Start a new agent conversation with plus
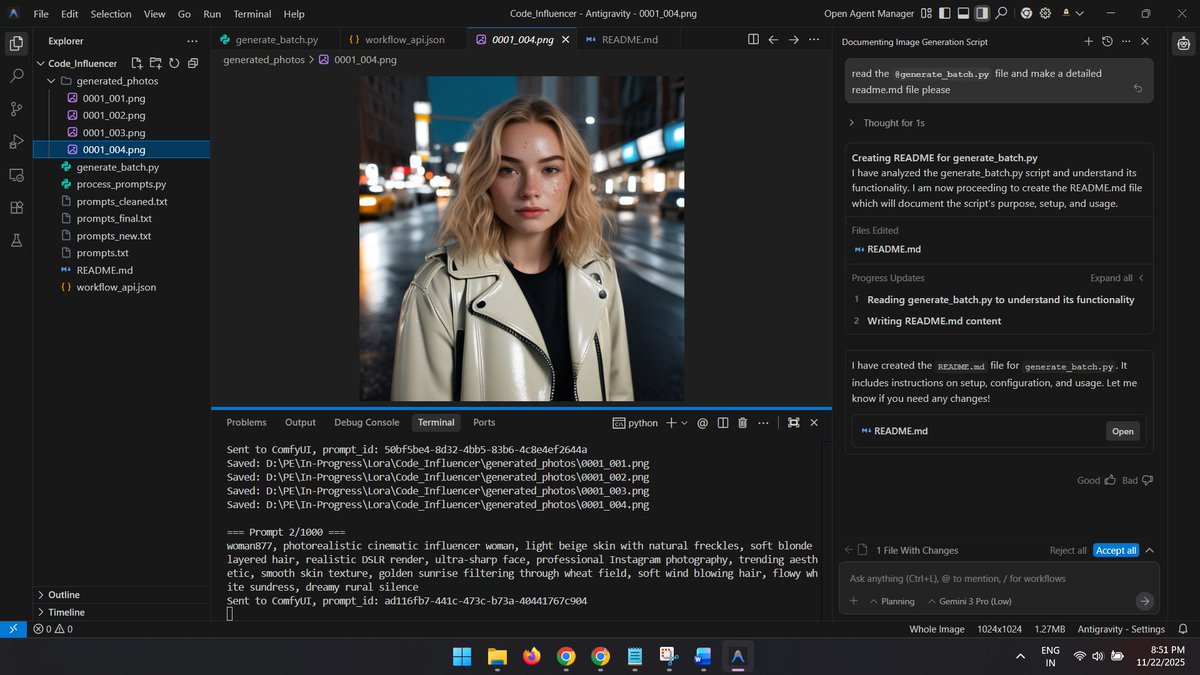This screenshot has height=675, width=1200. click(x=1088, y=42)
